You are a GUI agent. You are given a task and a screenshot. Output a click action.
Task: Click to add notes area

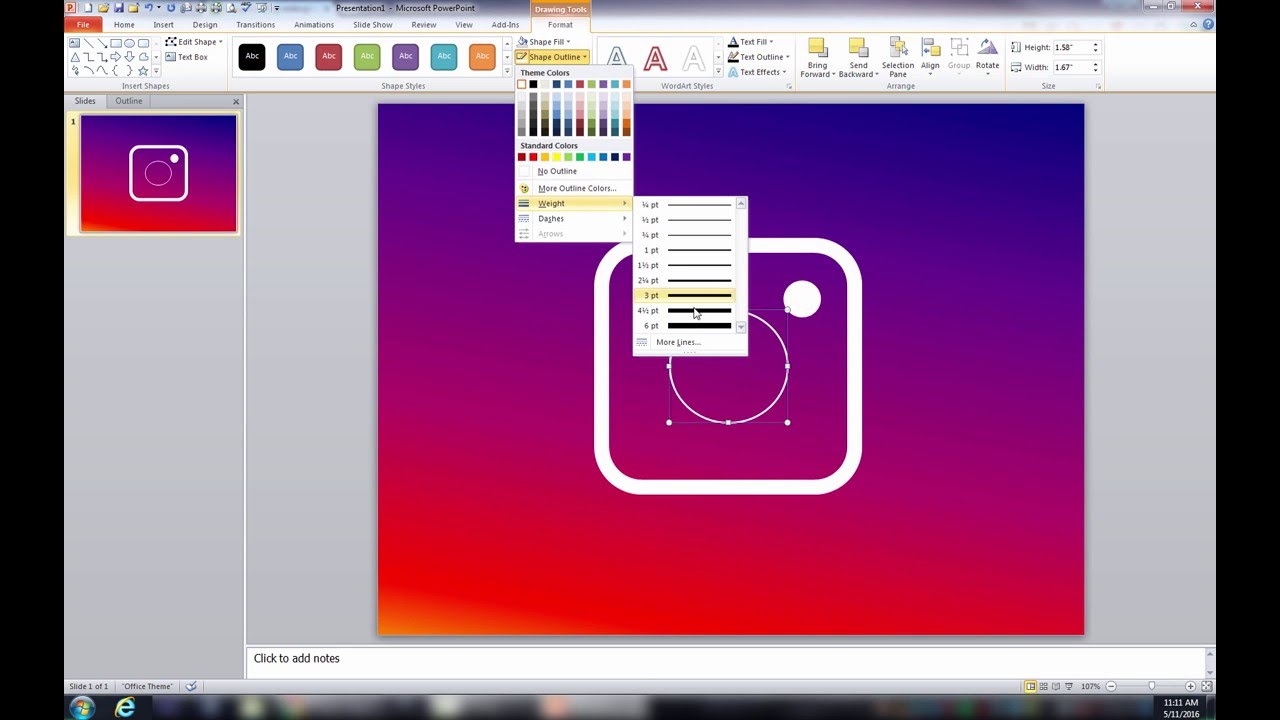(728, 659)
